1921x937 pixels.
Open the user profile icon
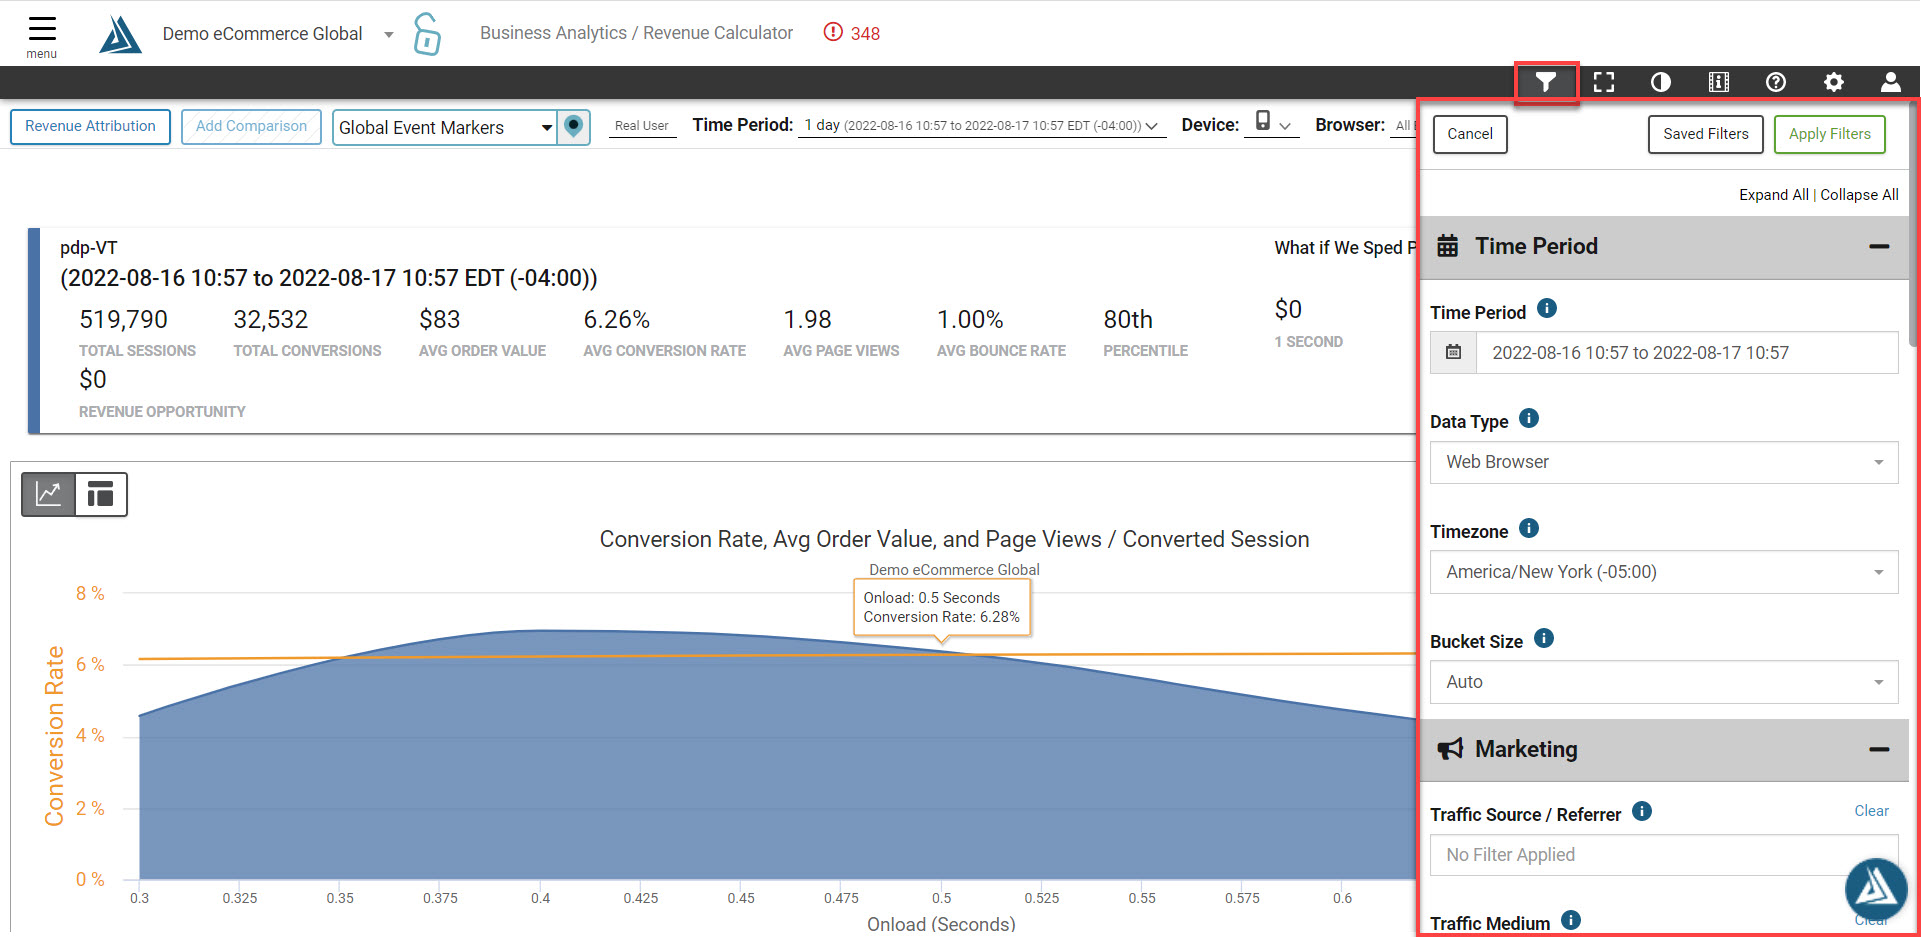point(1890,82)
